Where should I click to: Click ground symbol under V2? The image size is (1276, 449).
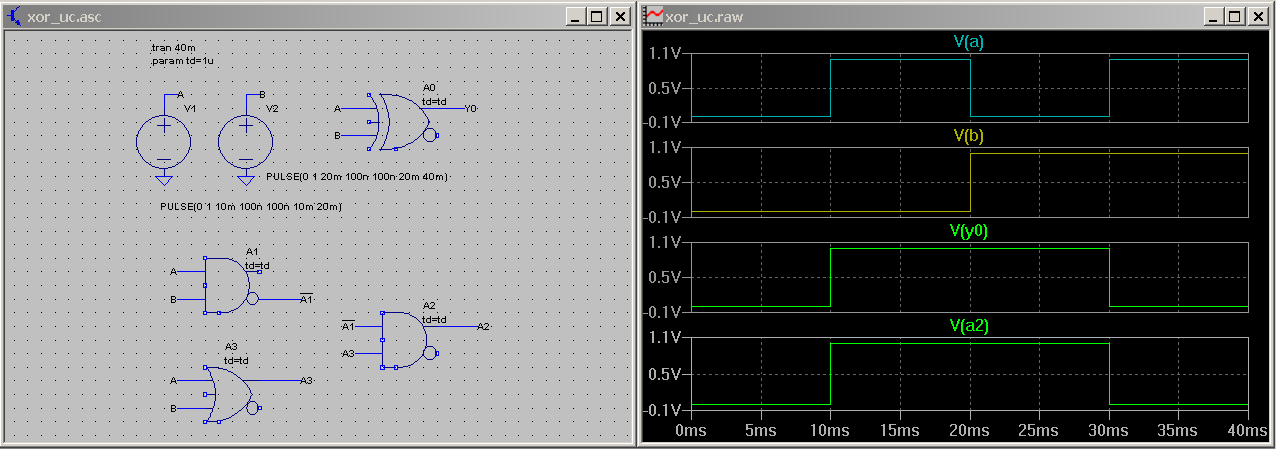245,180
